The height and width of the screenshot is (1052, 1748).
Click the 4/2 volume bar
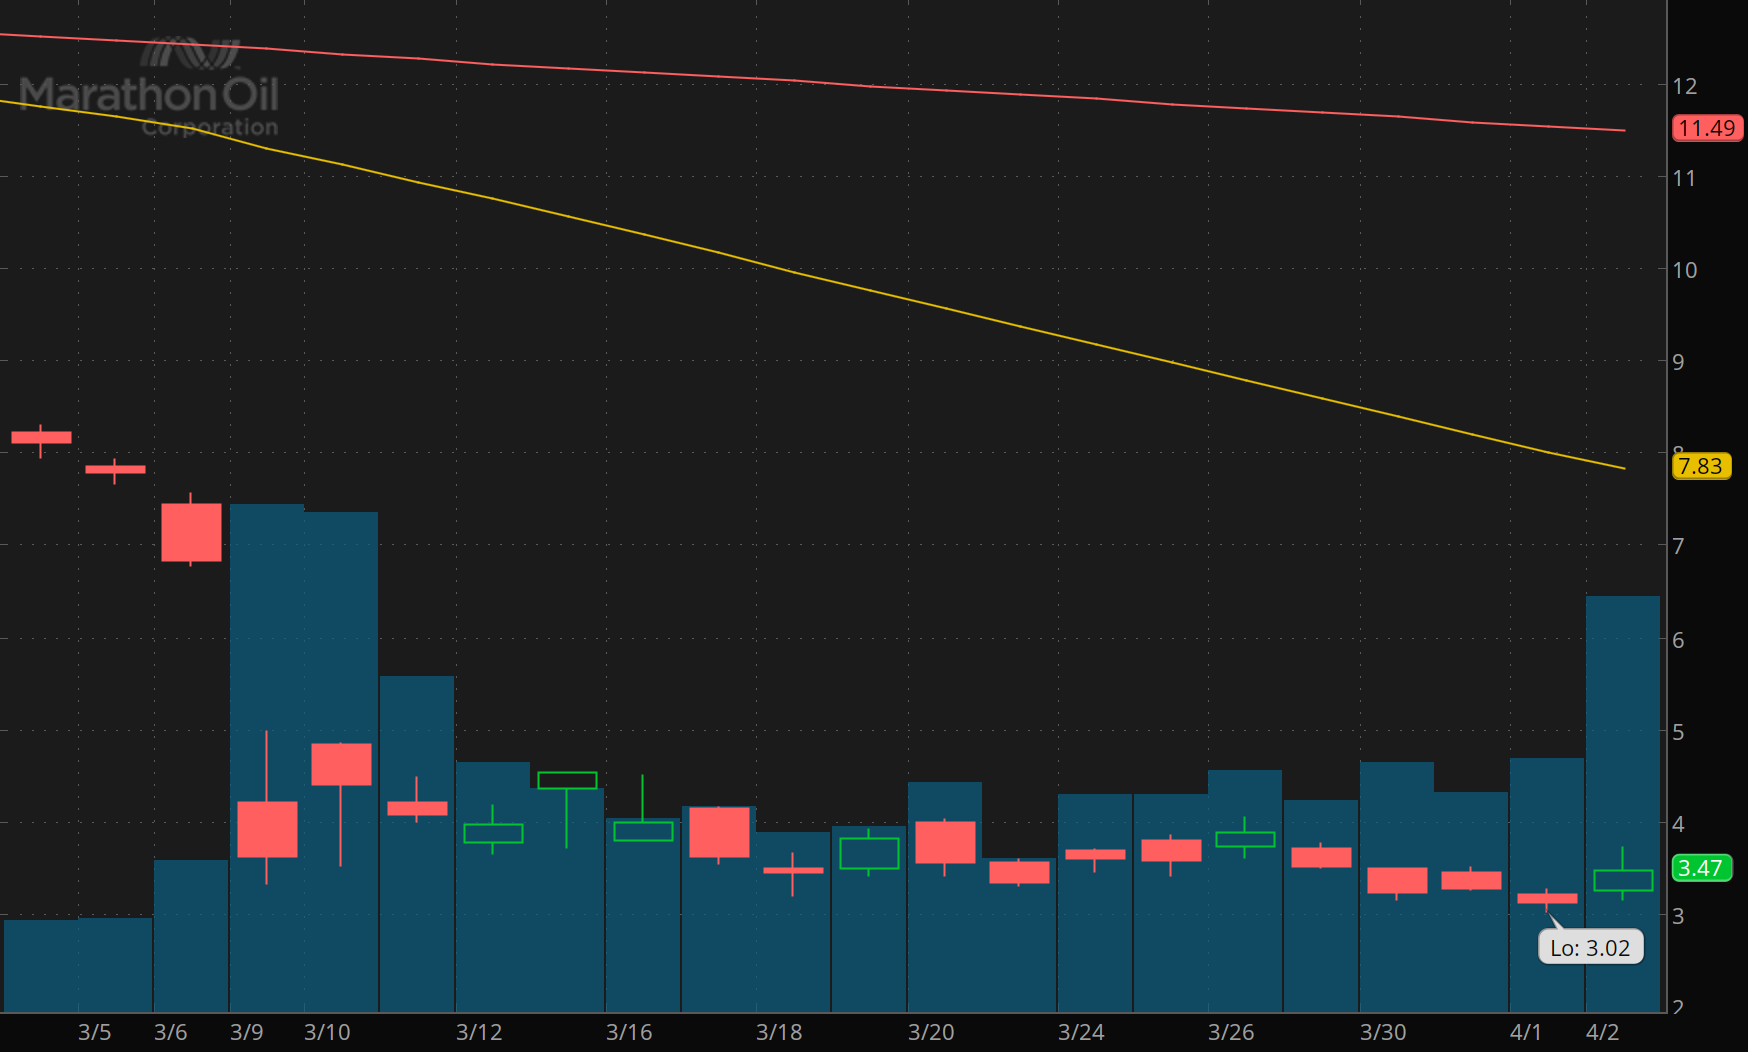point(1622,804)
